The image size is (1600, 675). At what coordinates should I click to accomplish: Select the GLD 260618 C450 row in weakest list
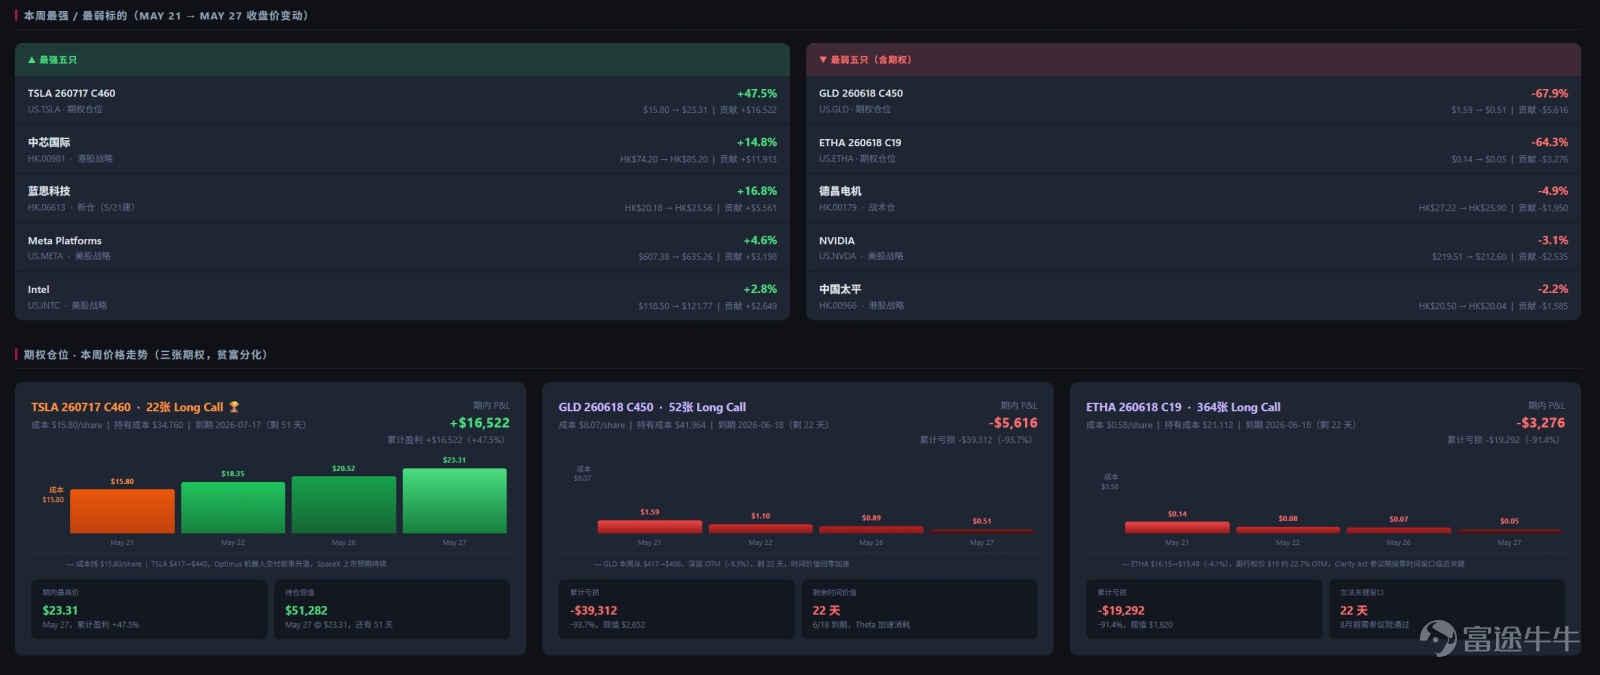pos(1193,100)
